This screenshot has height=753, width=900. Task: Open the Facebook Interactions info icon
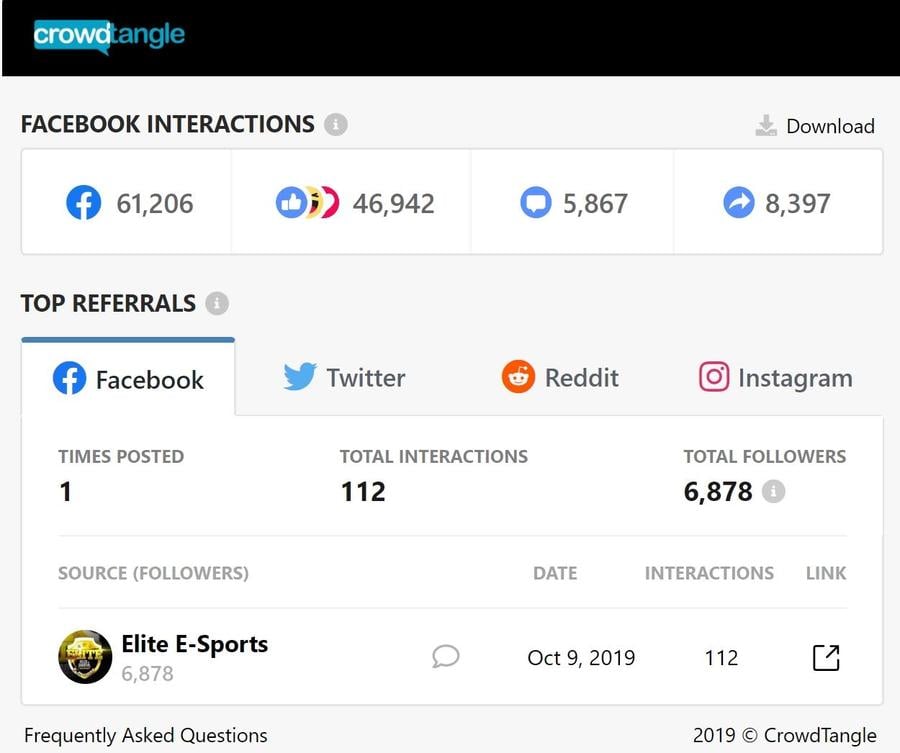point(336,124)
